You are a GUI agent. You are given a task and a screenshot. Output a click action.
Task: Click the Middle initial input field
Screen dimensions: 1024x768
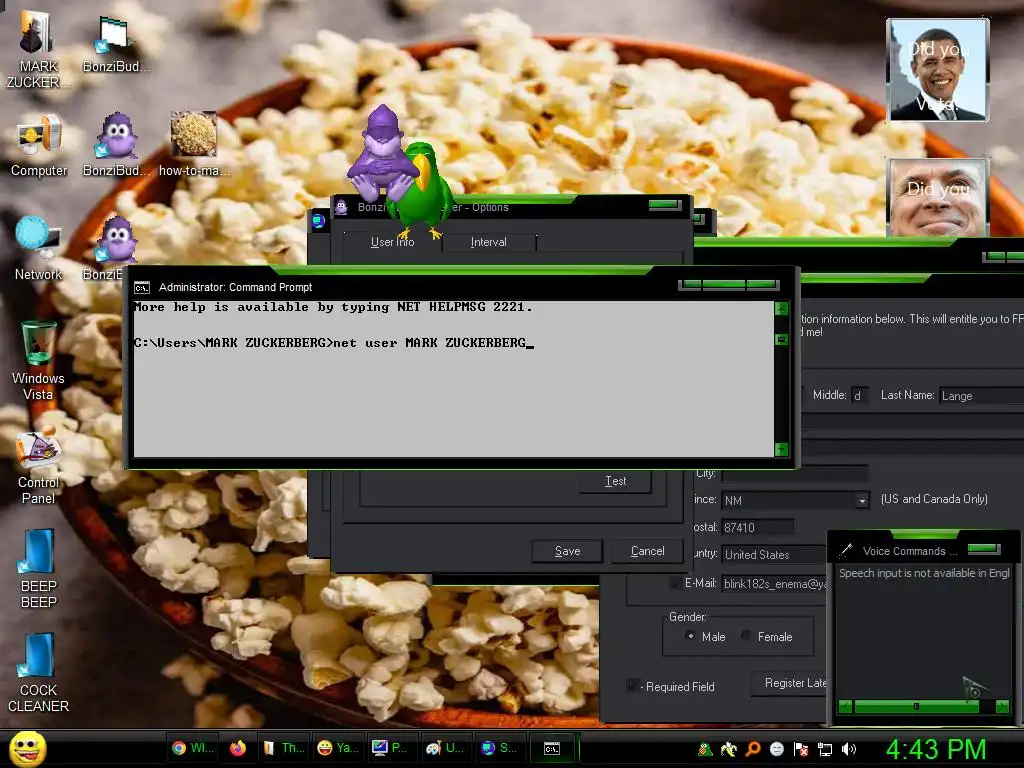pyautogui.click(x=860, y=396)
